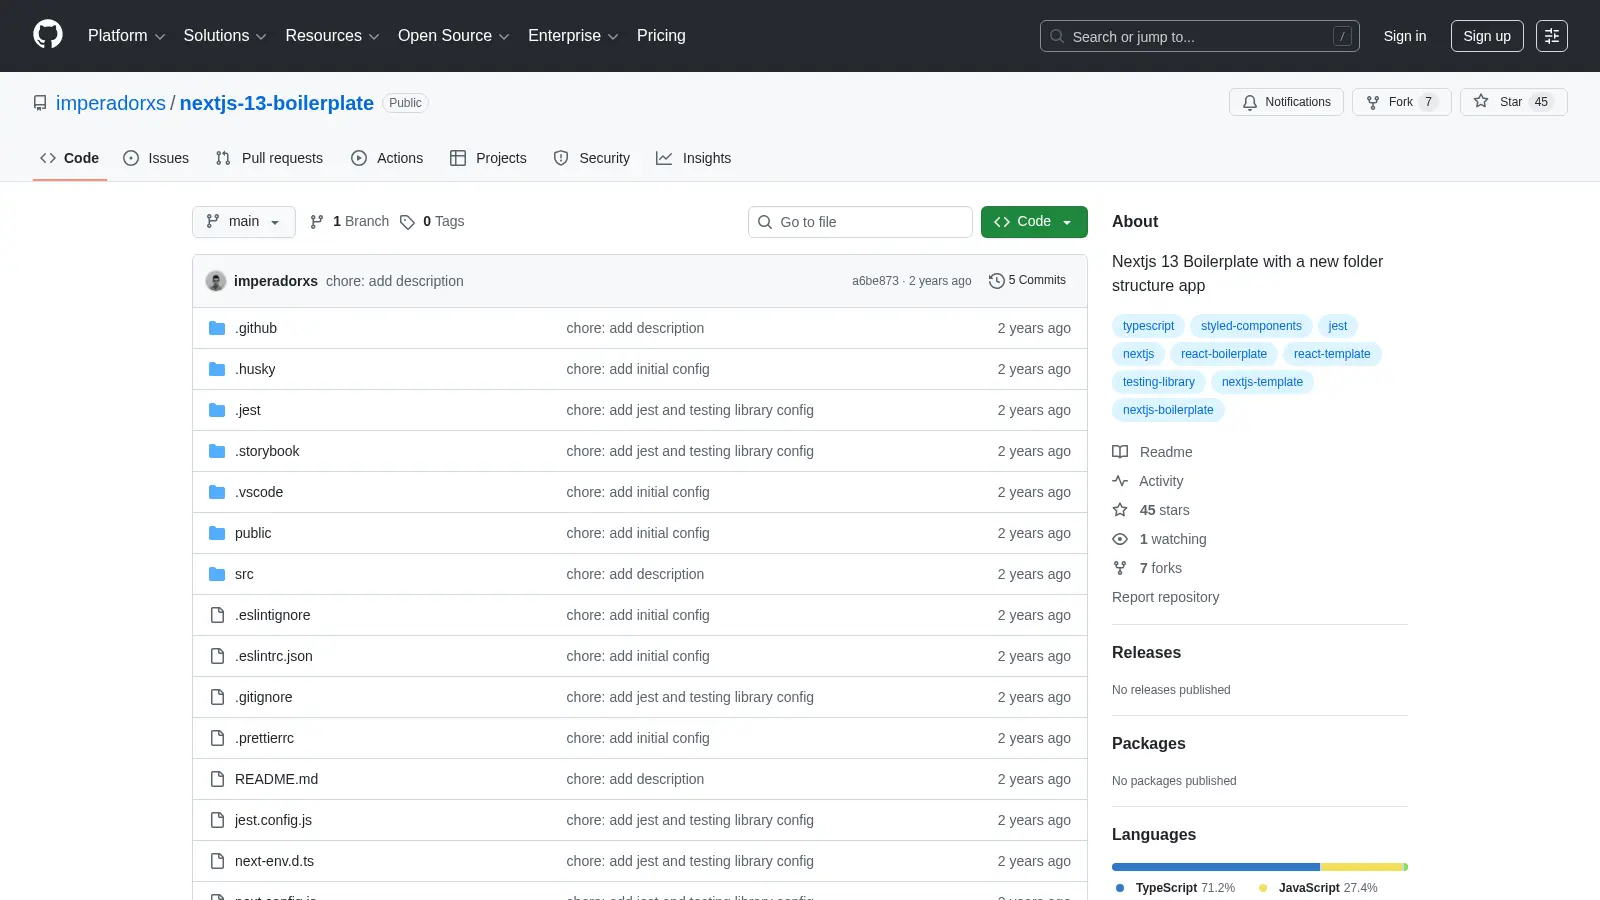
Task: Switch to the Insights tab
Action: (694, 158)
